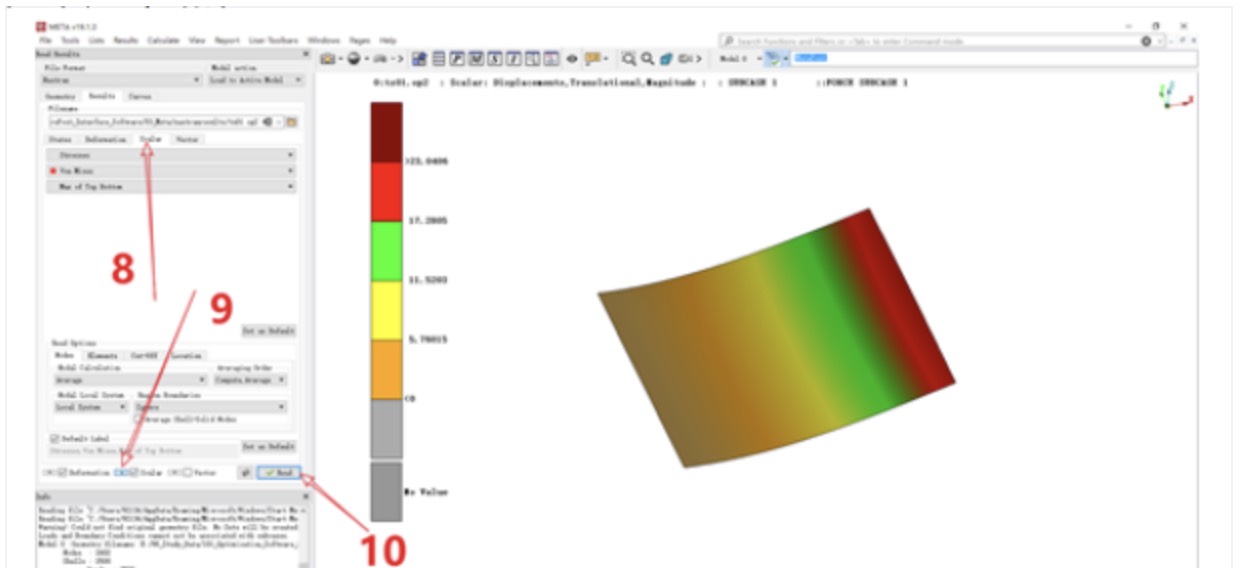Screen dimensions: 1246x568
Task: Click the Read button
Action: click(x=278, y=472)
